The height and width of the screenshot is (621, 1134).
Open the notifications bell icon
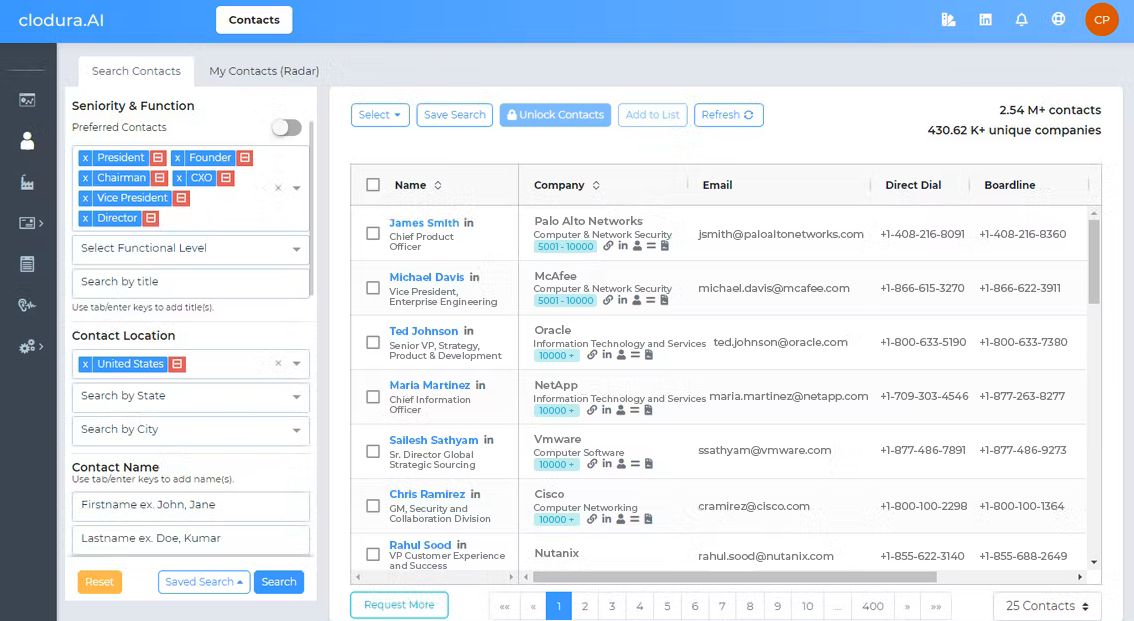click(x=1021, y=19)
